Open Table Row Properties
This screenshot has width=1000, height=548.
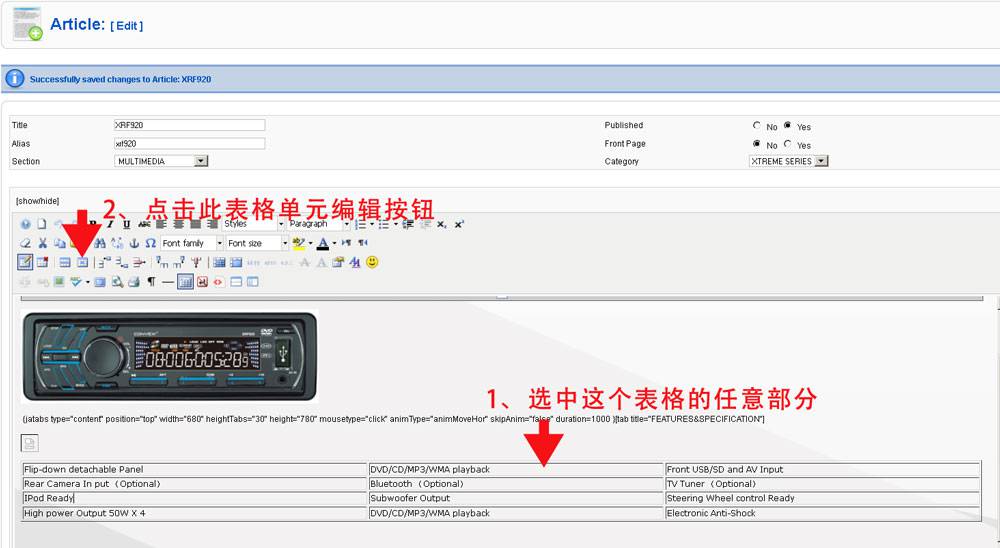pyautogui.click(x=65, y=262)
